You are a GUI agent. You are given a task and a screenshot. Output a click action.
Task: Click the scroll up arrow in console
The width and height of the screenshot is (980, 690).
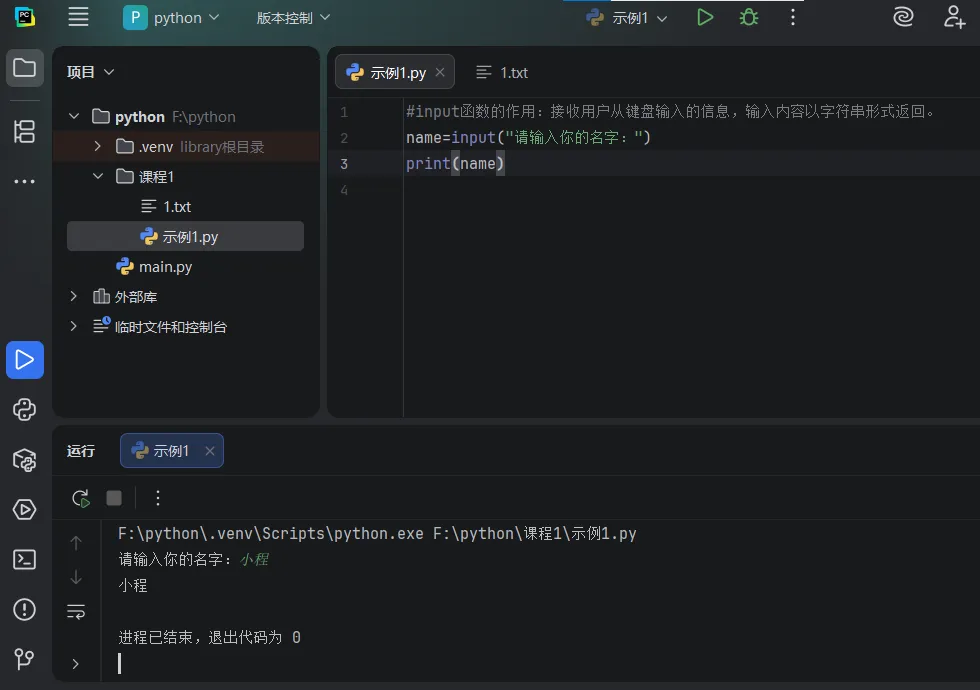76,543
